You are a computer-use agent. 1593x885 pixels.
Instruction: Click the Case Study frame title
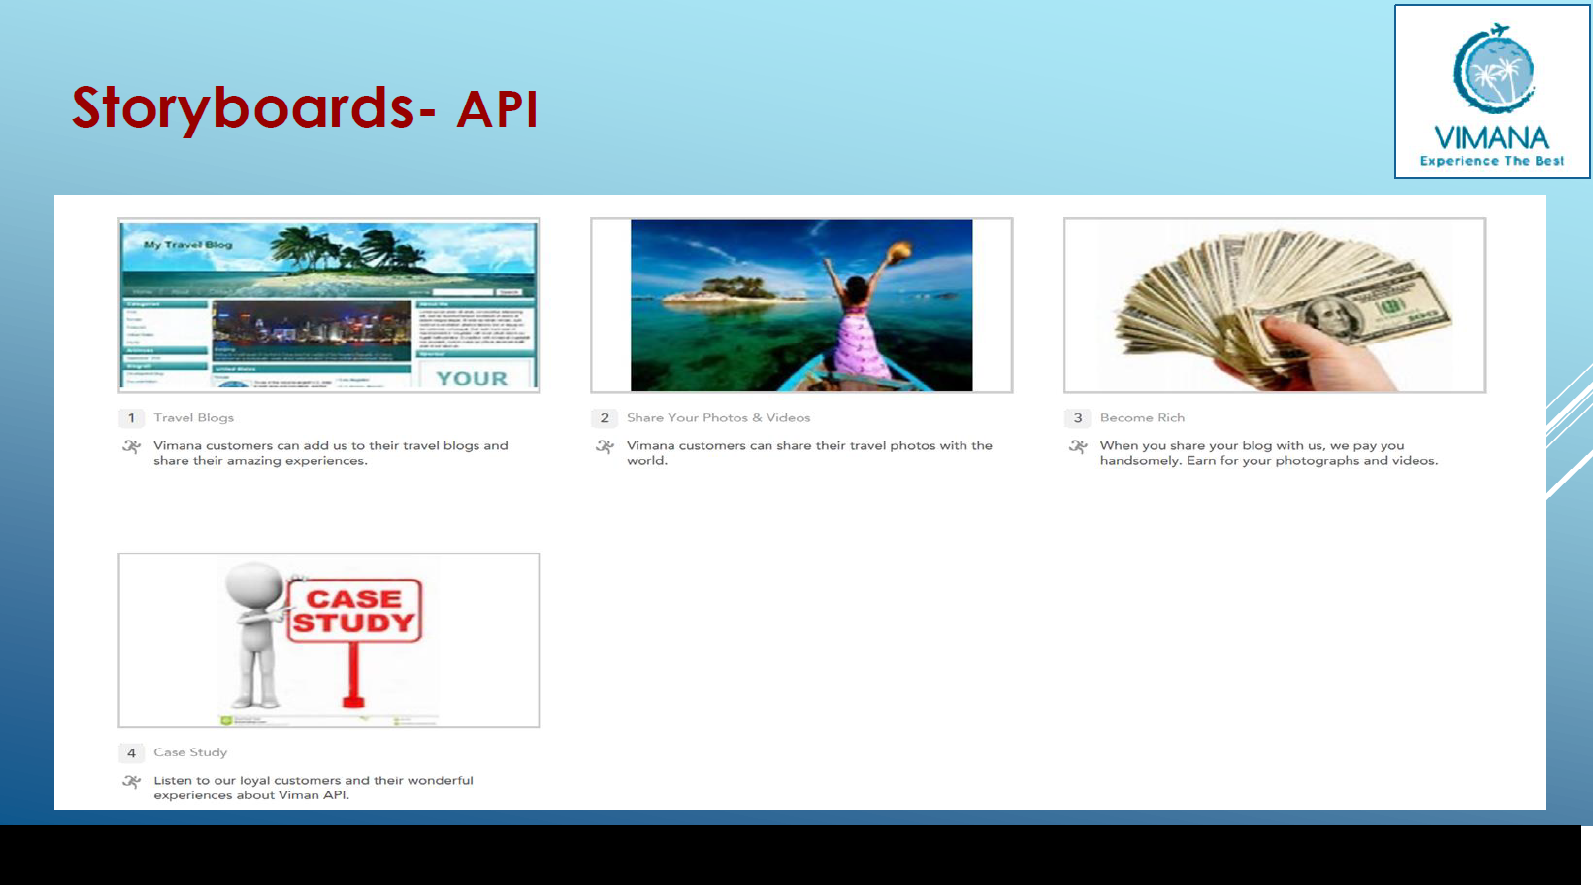[x=190, y=752]
